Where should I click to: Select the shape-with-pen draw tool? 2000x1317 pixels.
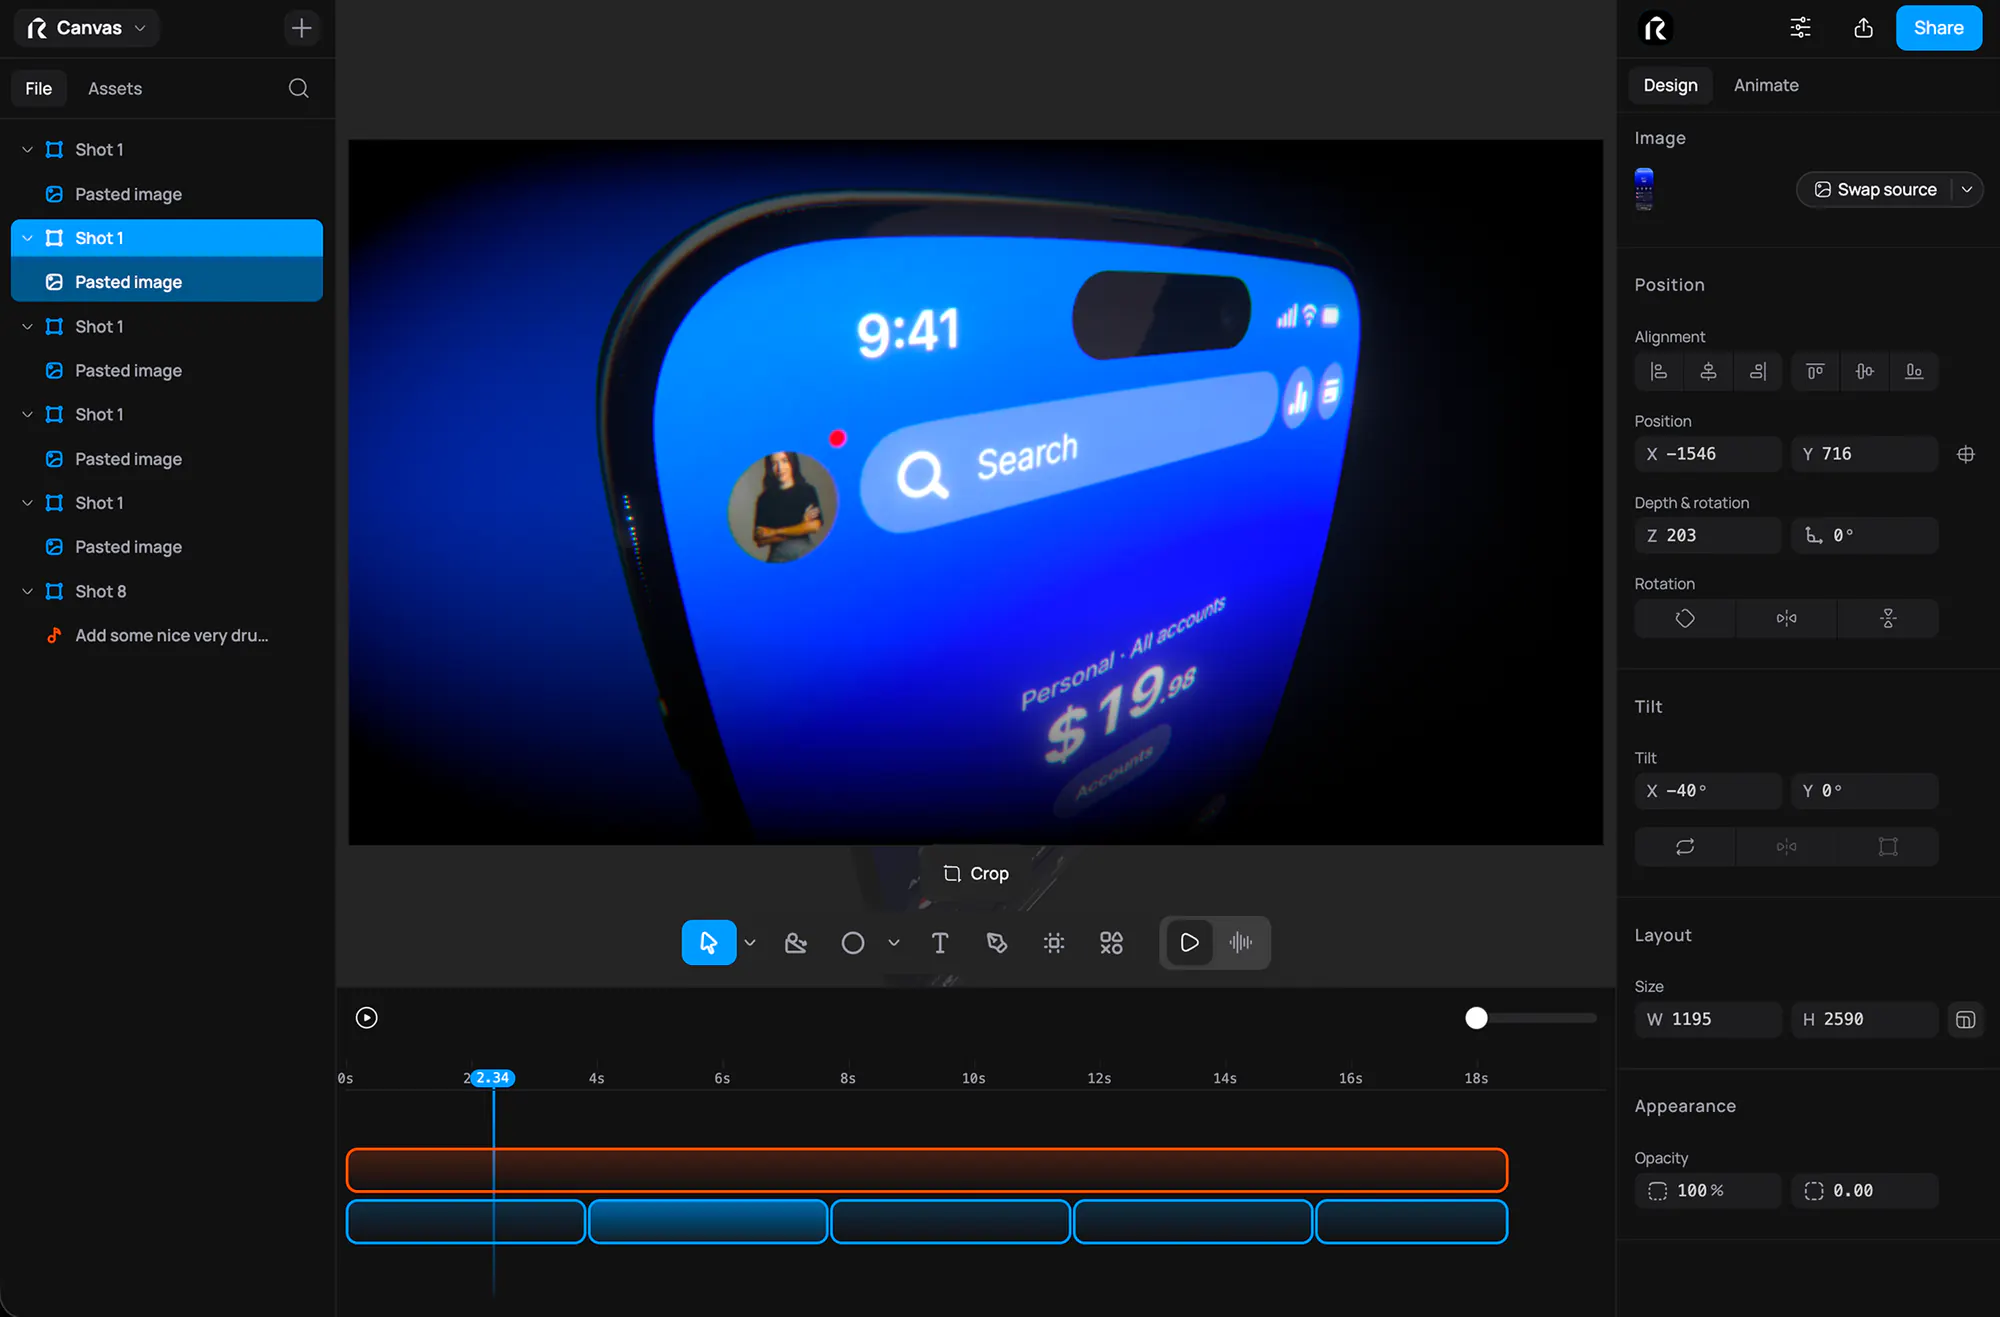796,943
